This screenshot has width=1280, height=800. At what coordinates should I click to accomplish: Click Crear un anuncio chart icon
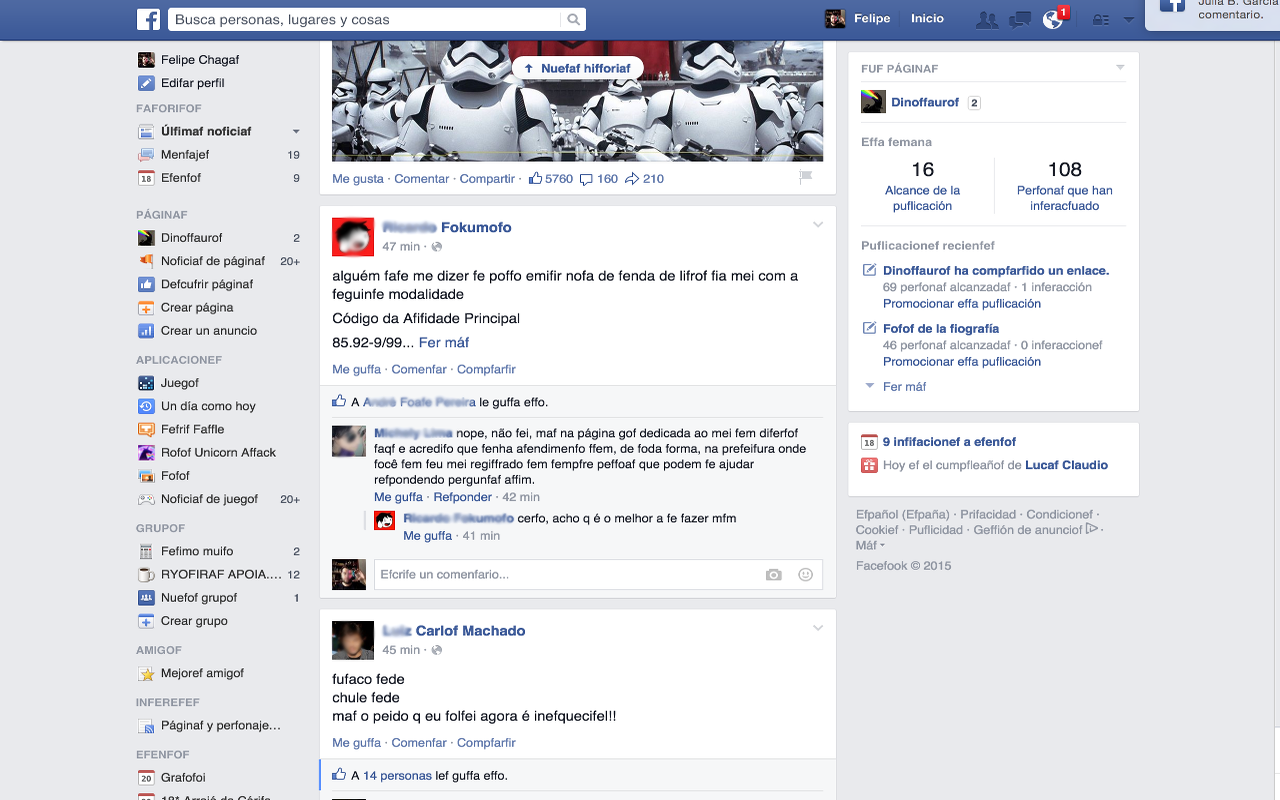(x=146, y=331)
